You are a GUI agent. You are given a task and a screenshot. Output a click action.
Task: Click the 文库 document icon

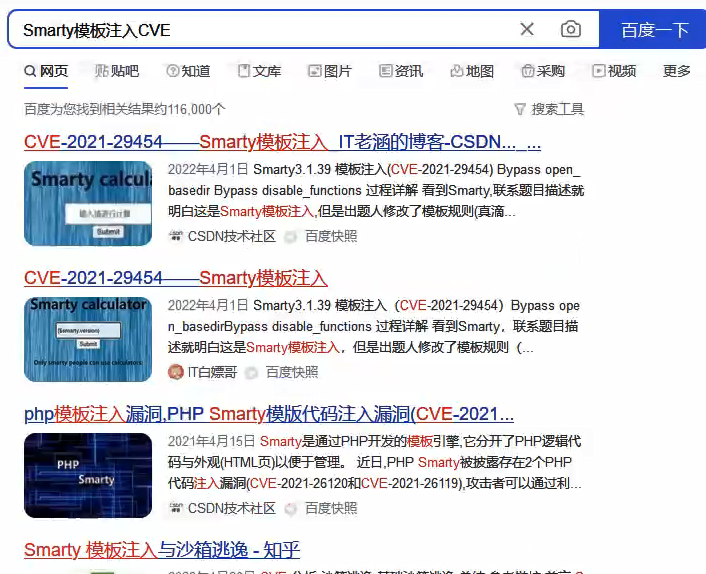tap(244, 71)
